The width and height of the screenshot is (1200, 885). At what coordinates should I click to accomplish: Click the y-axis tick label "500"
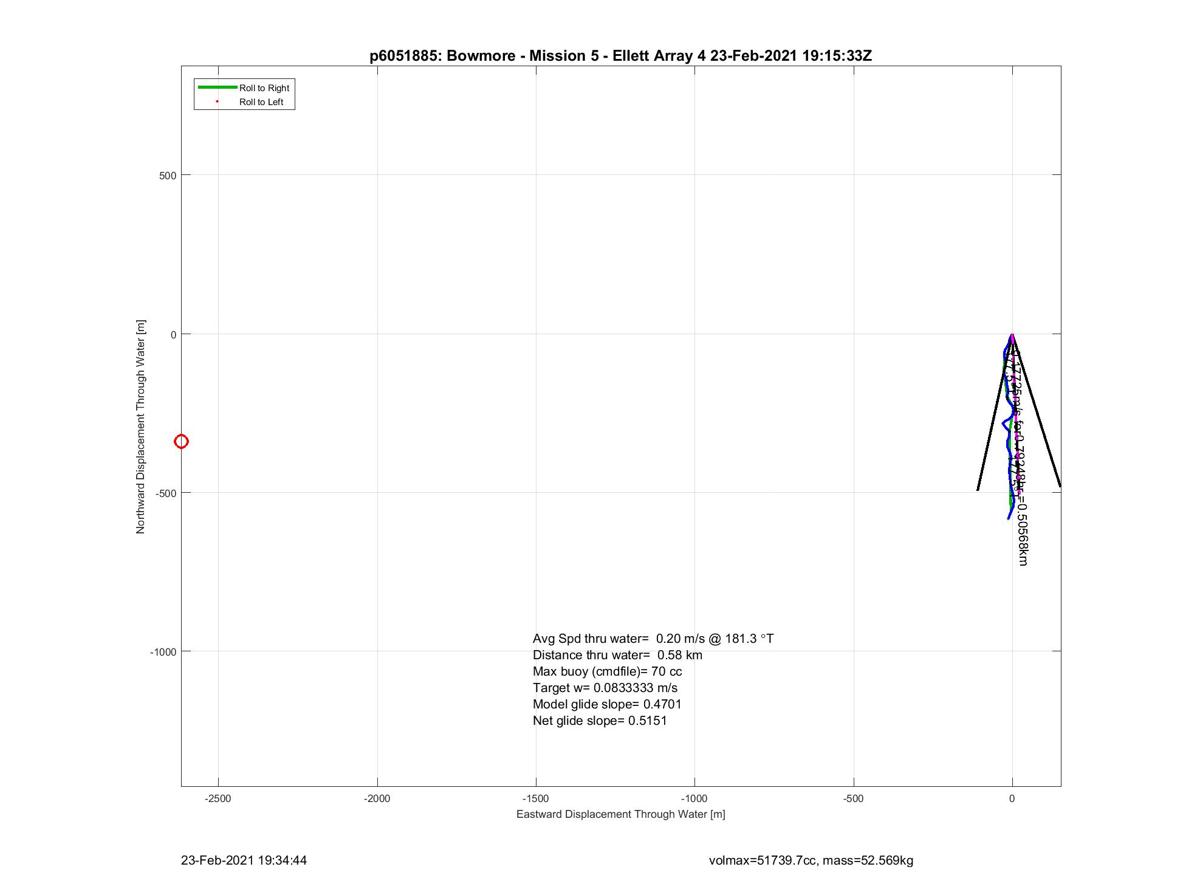pos(166,176)
